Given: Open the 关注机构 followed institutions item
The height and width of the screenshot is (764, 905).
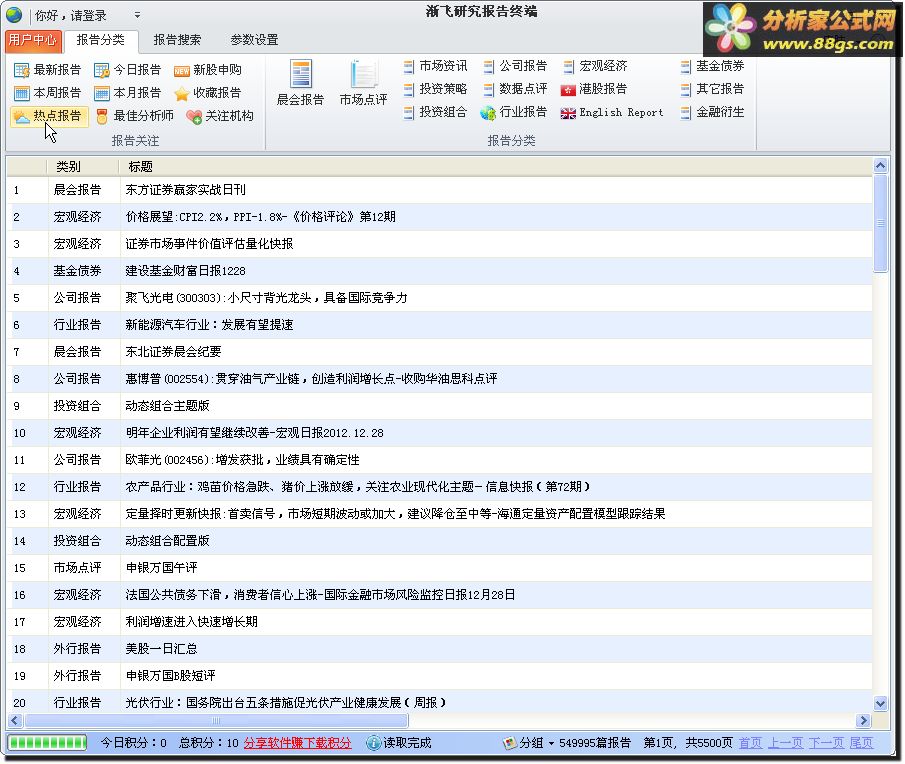Looking at the screenshot, I should [x=220, y=116].
